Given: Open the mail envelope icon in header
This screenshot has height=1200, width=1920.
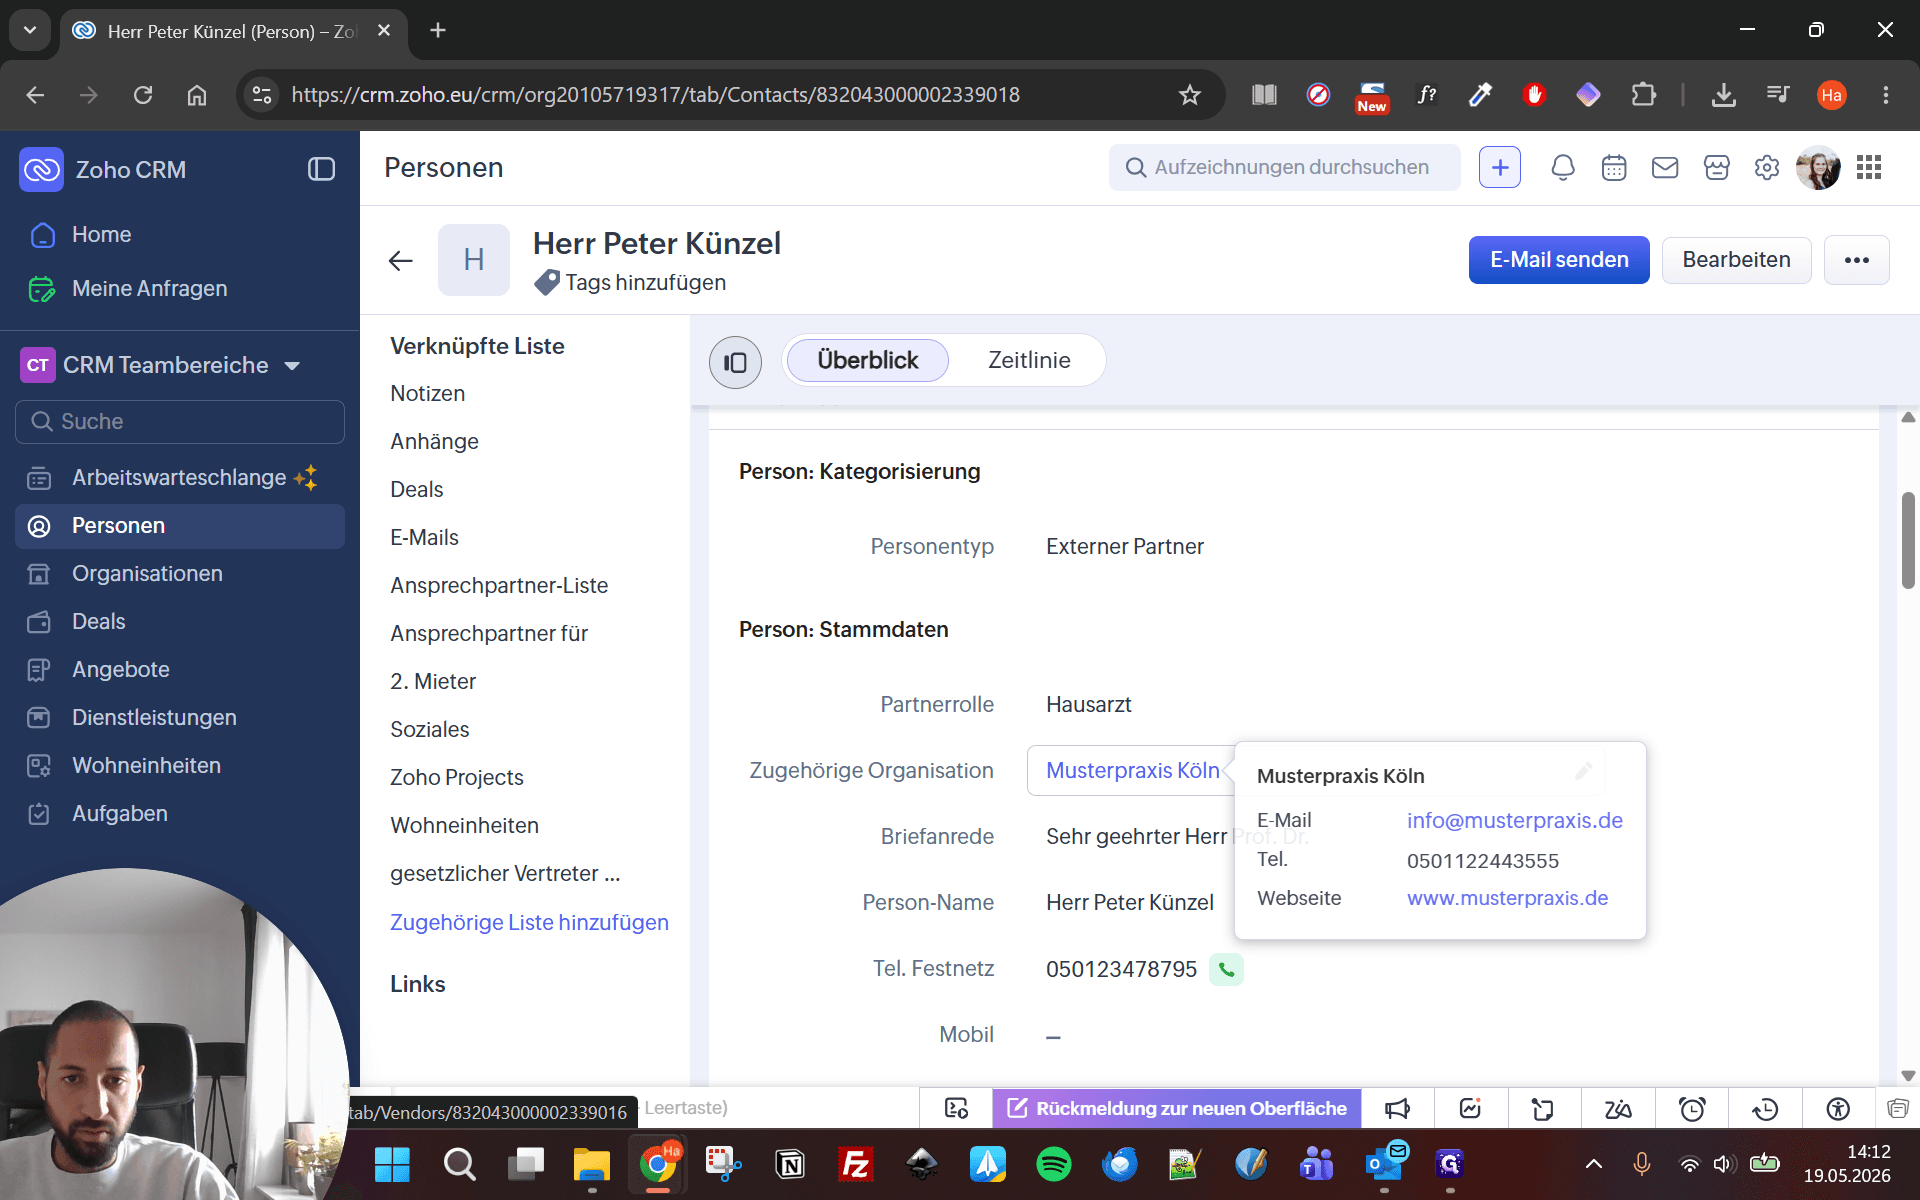Looking at the screenshot, I should tap(1665, 168).
